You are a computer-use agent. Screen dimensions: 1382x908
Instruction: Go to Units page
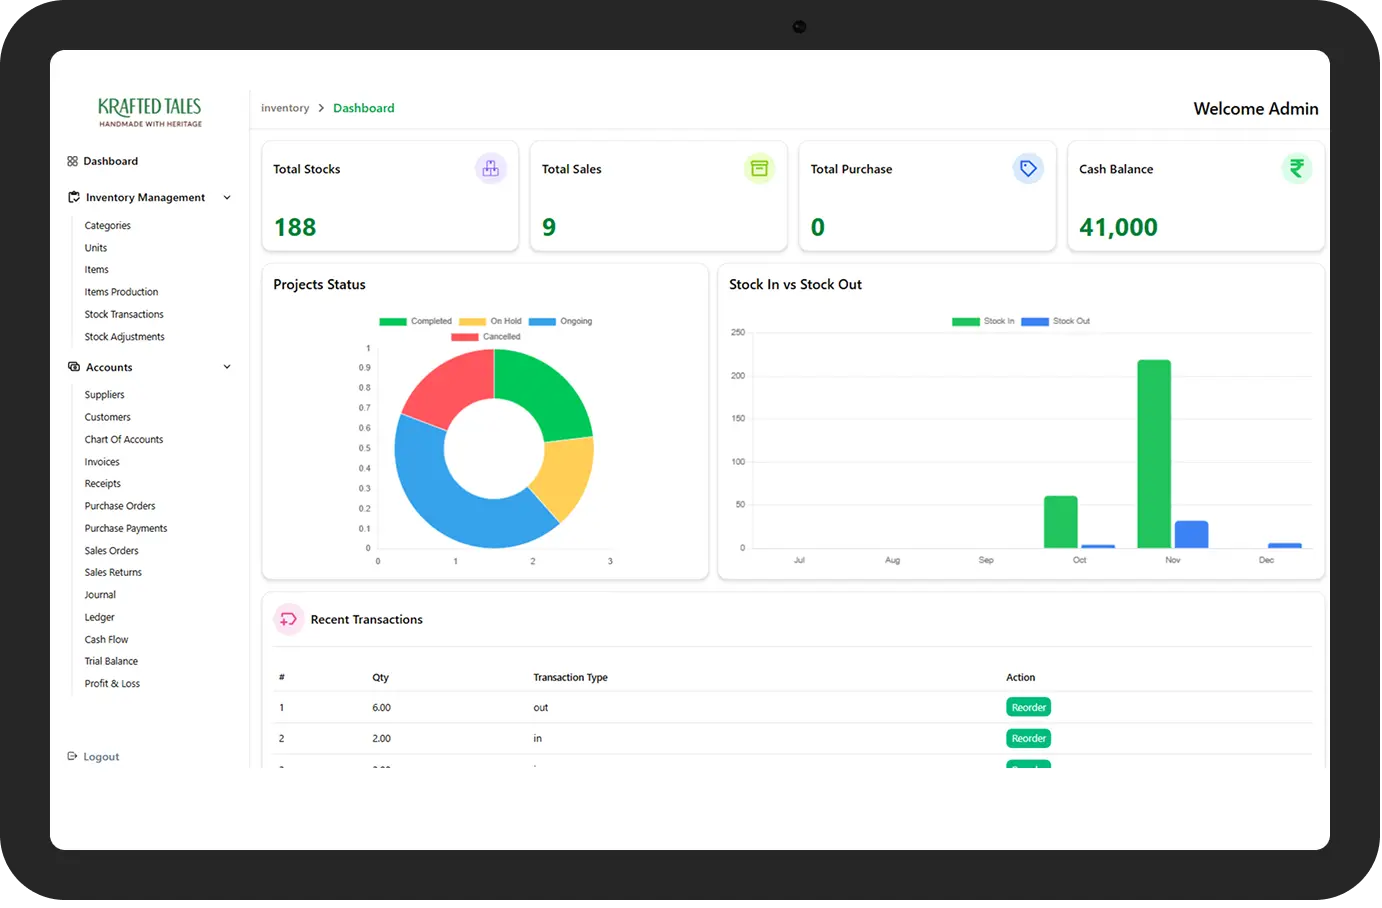[x=96, y=248]
